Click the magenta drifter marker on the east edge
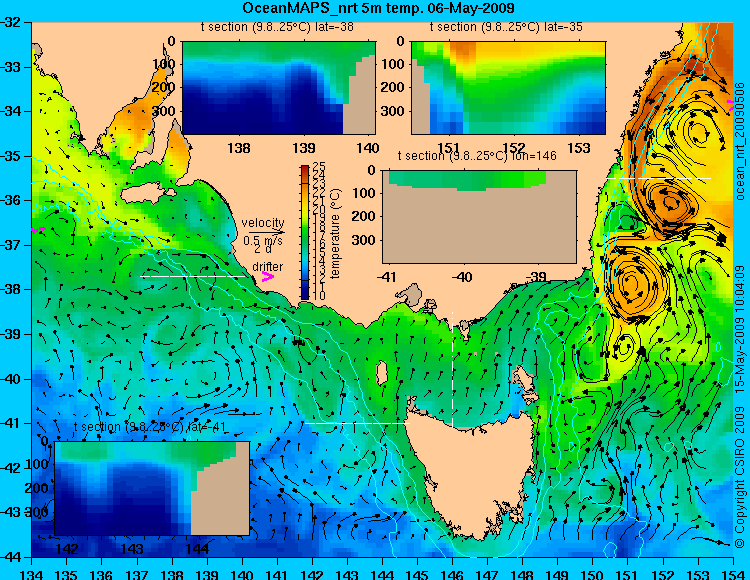The width and height of the screenshot is (750, 580). (730, 105)
